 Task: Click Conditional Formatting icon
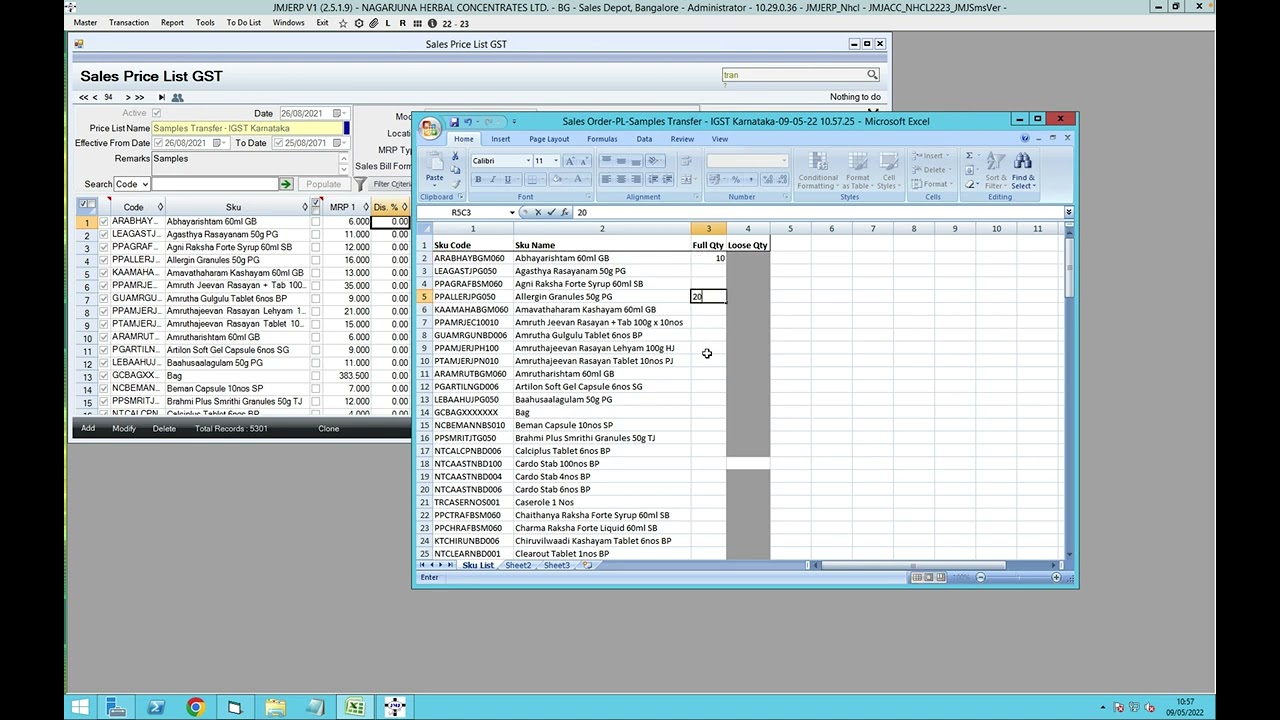(817, 170)
